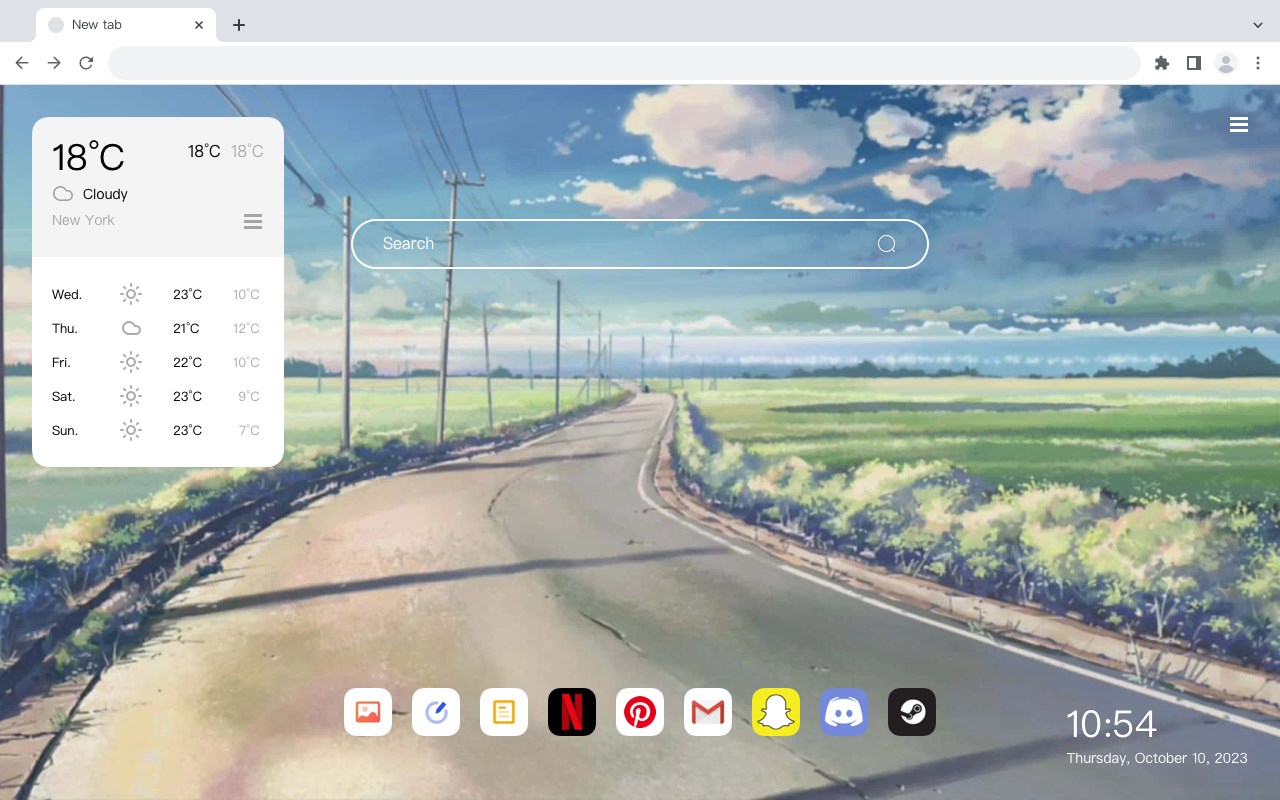
Task: Click the Cloudy condition text
Action: 105,194
